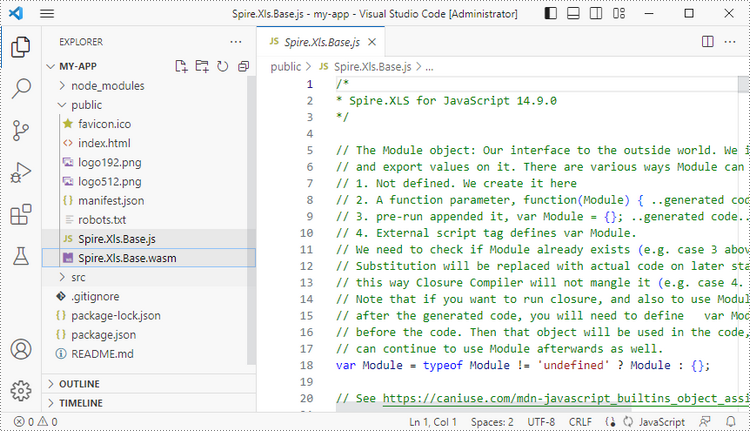Open the Search view in activity bar
This screenshot has height=431, width=750.
click(x=21, y=89)
